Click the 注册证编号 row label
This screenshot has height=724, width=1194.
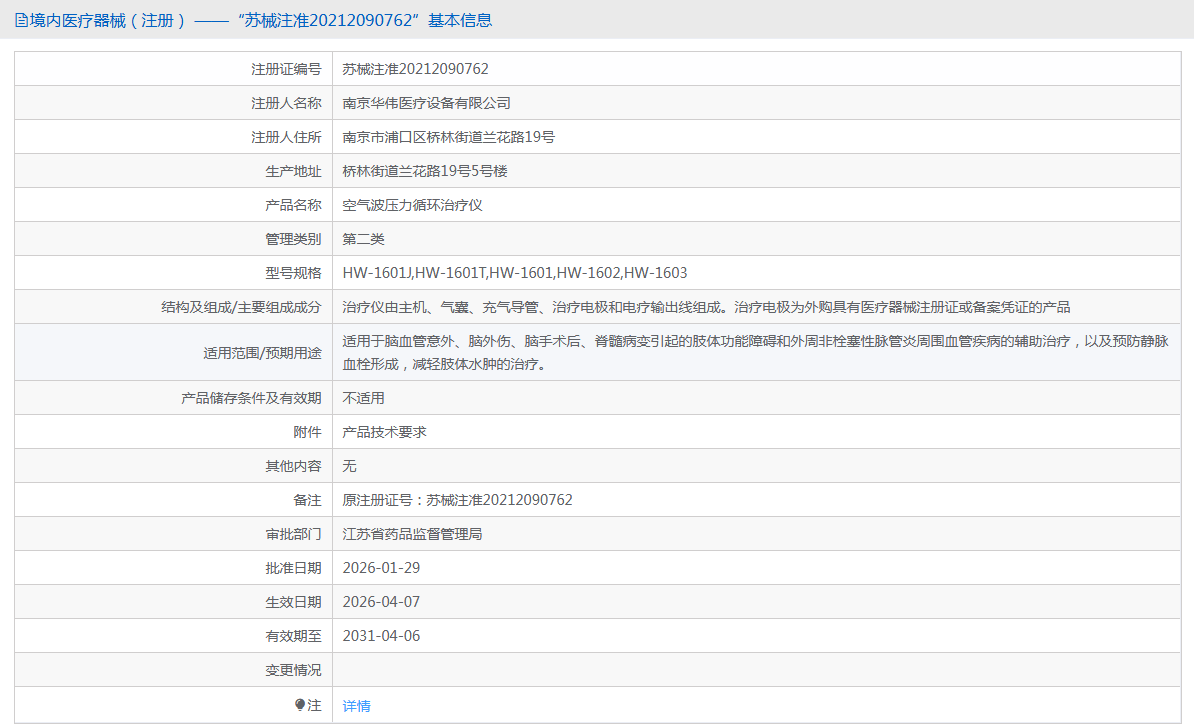click(x=286, y=69)
